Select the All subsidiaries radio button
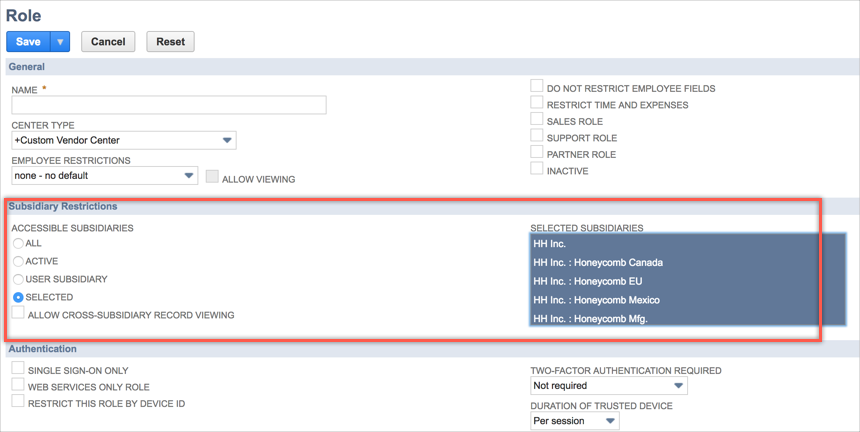This screenshot has width=860, height=432. coord(18,243)
